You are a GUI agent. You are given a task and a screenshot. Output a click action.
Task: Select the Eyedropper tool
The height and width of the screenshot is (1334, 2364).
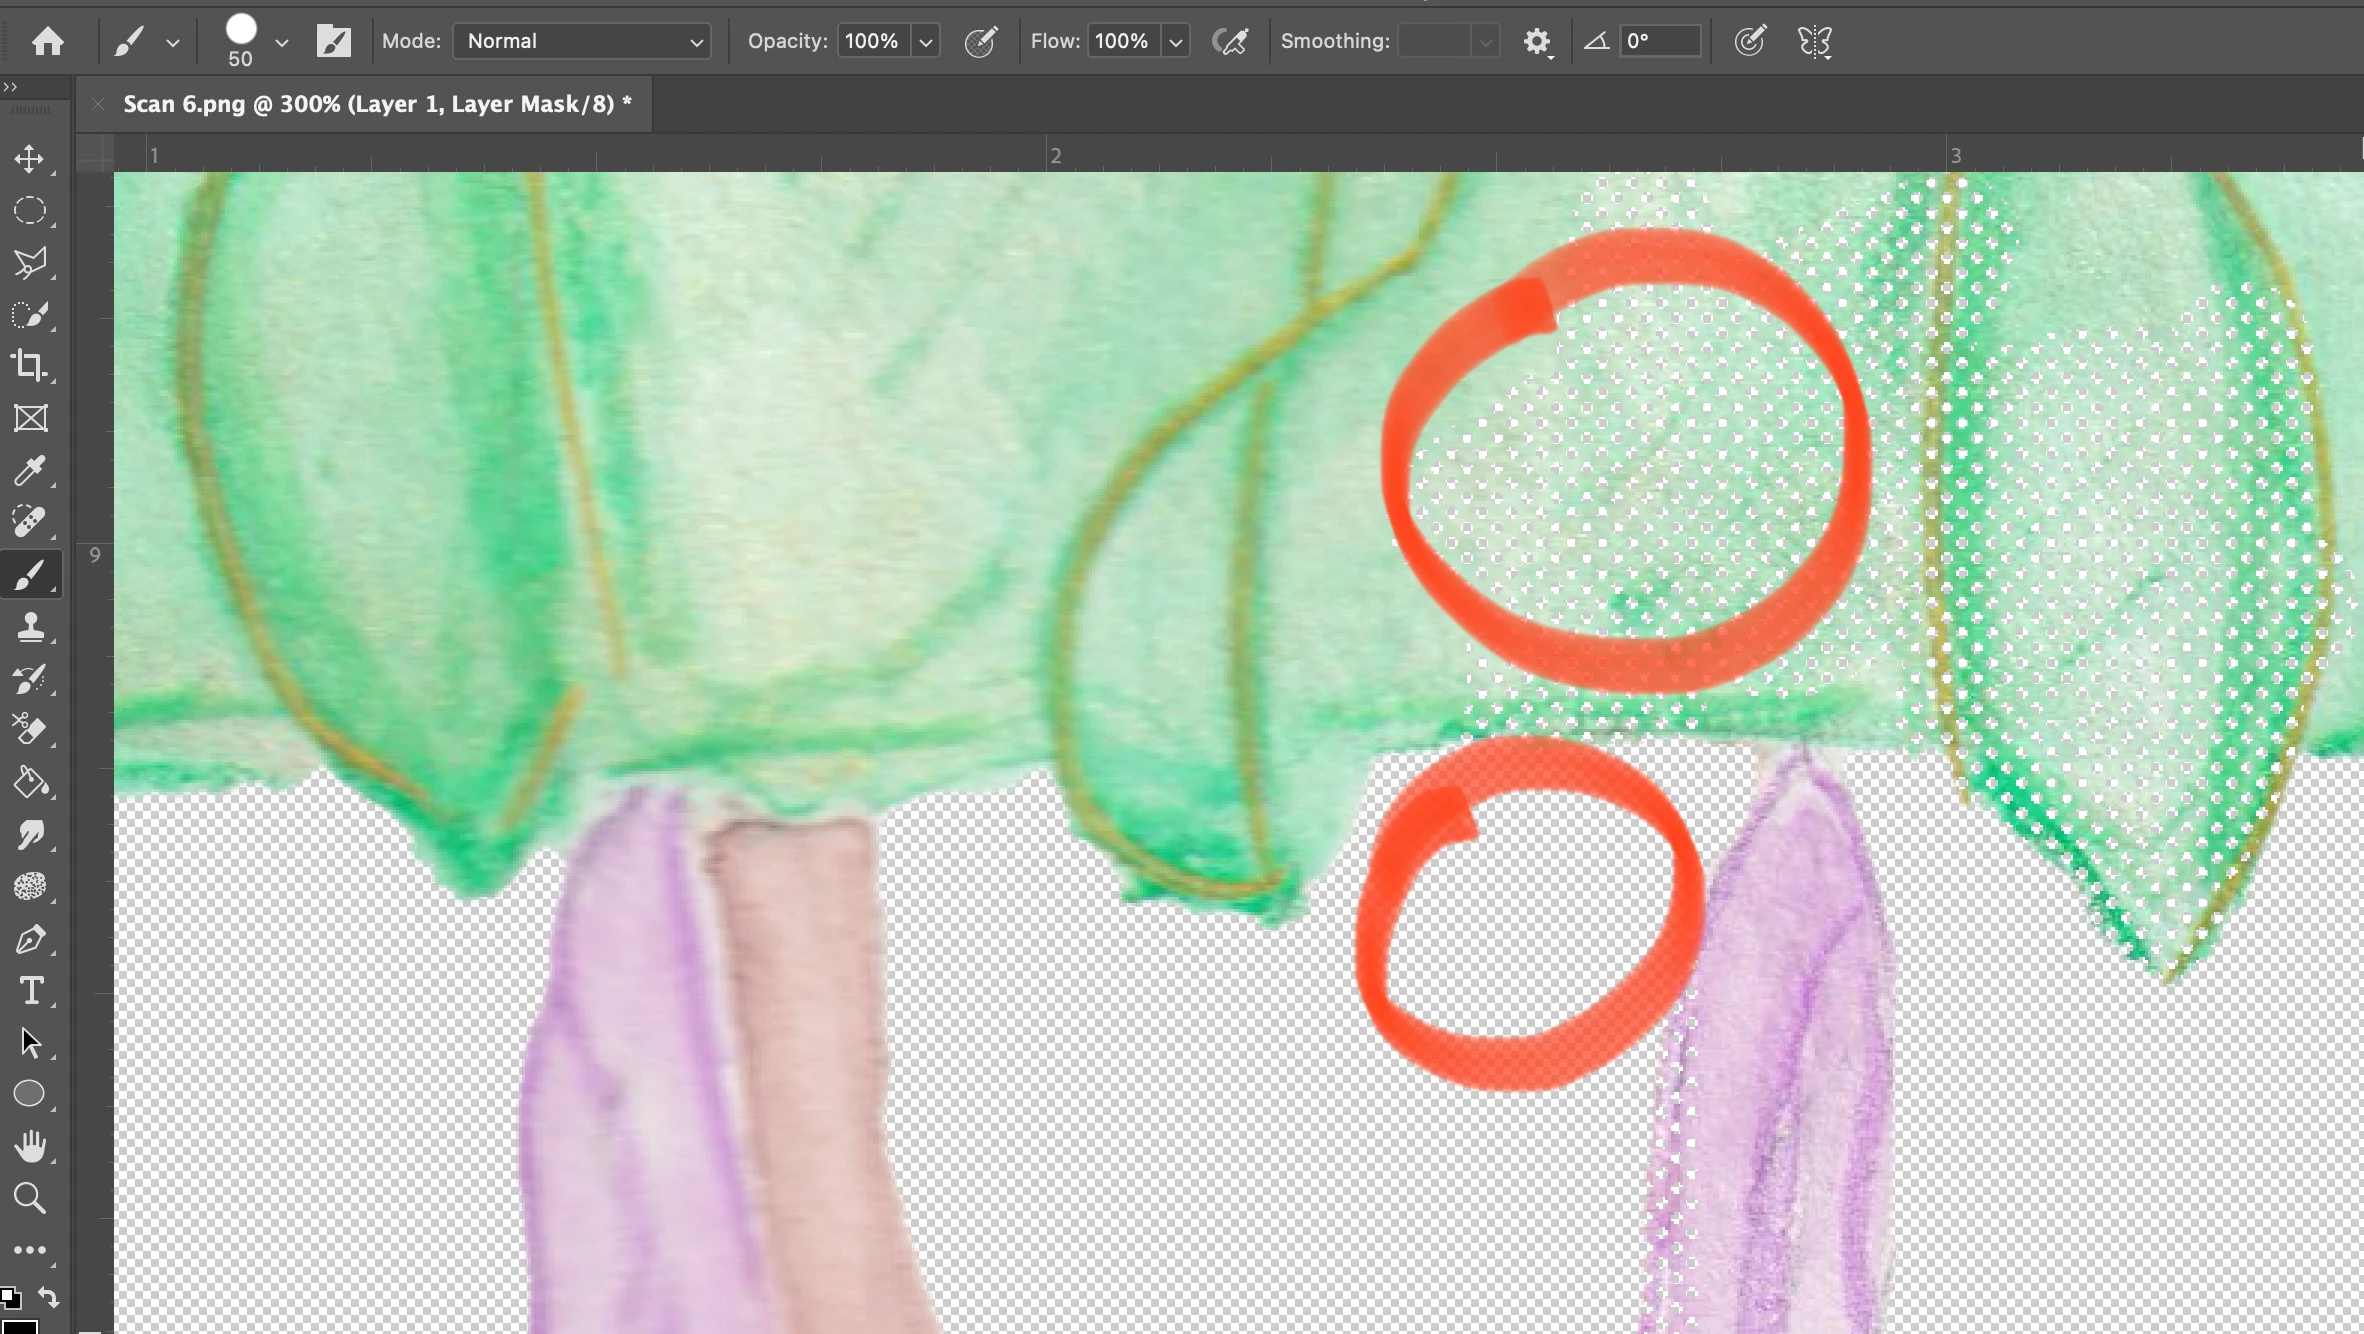click(29, 470)
